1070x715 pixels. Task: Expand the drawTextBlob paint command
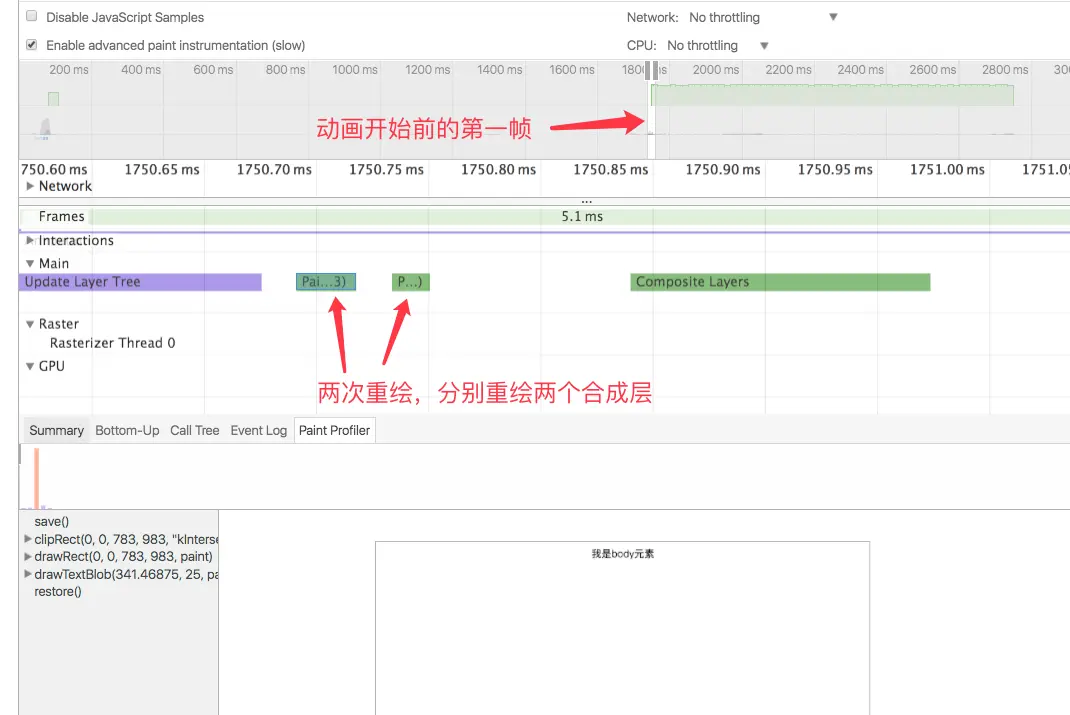28,574
